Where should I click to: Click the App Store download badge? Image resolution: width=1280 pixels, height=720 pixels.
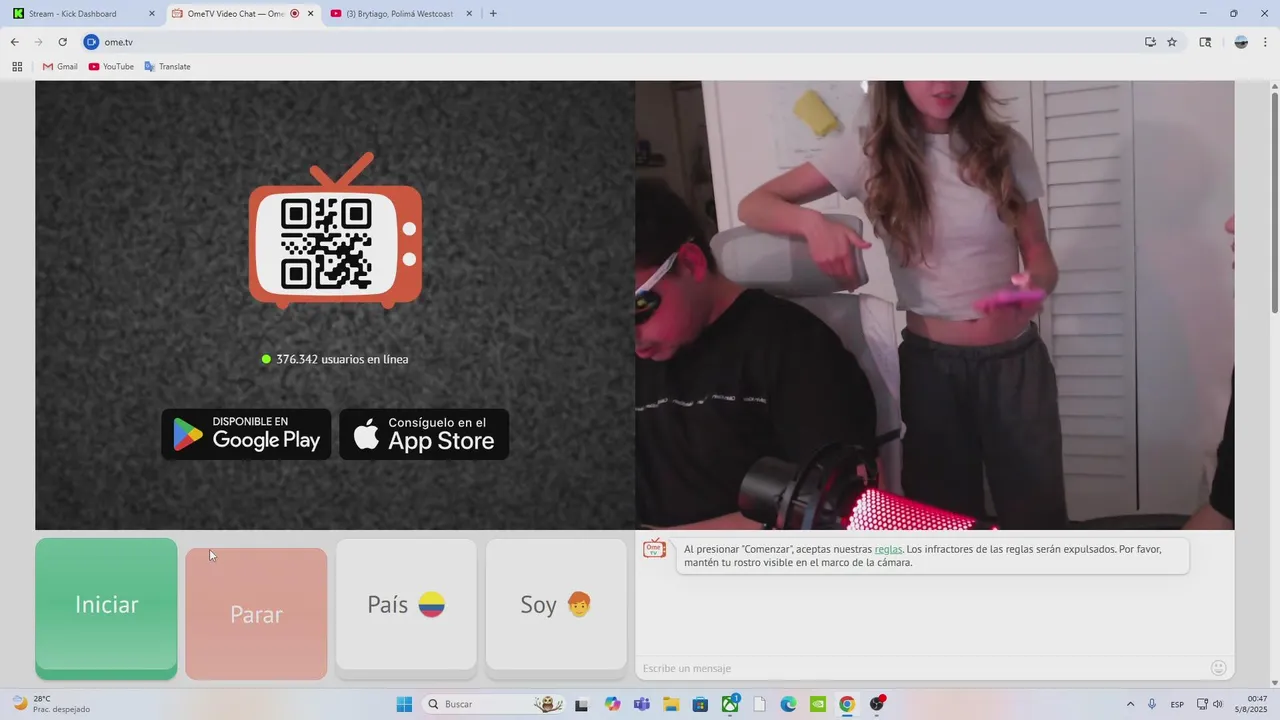click(424, 434)
